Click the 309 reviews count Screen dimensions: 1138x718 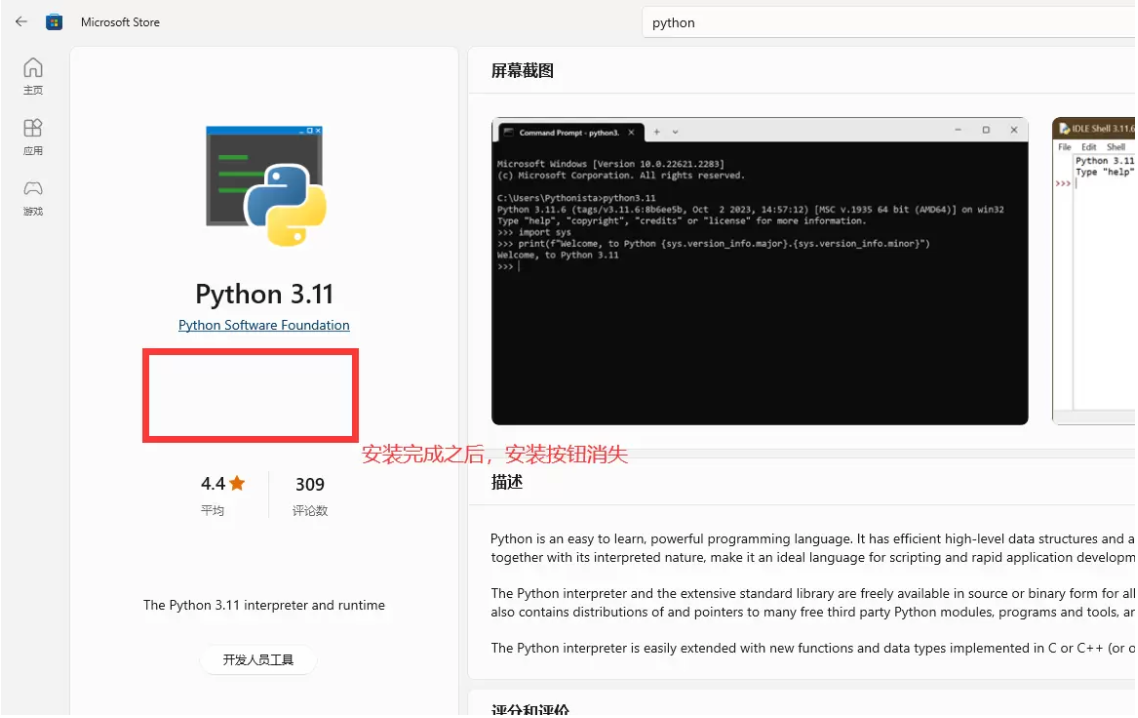310,484
